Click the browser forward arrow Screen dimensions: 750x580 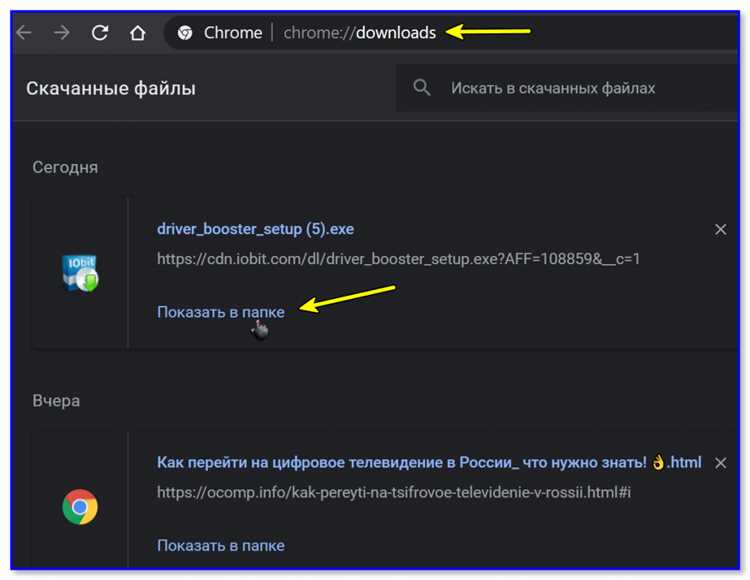(x=61, y=33)
